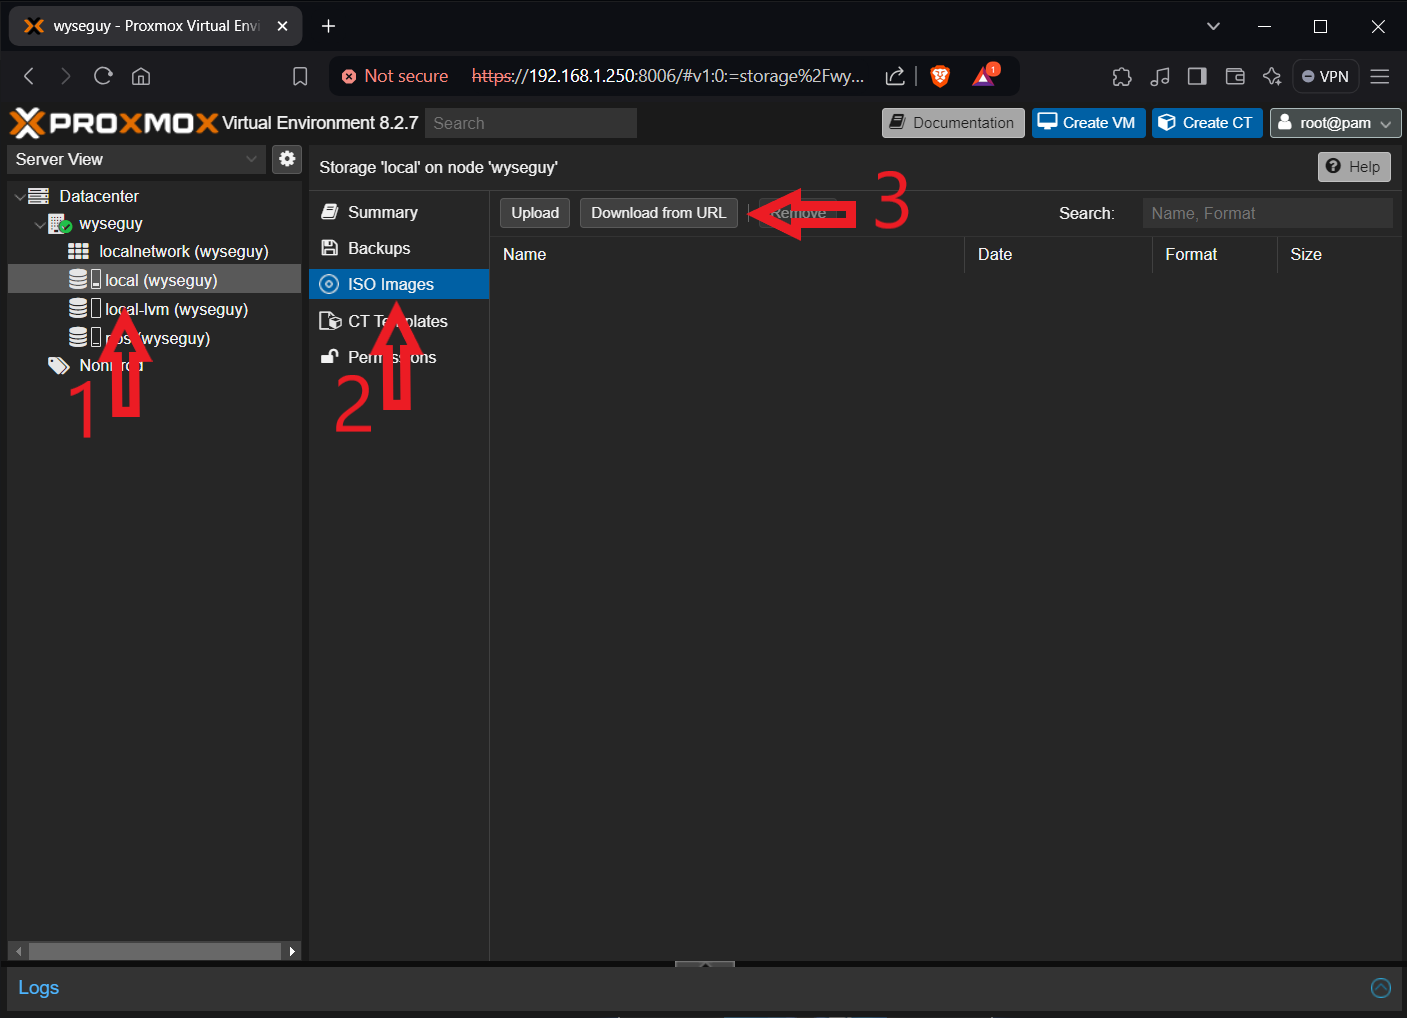Select Datacenter in the tree

pos(99,196)
